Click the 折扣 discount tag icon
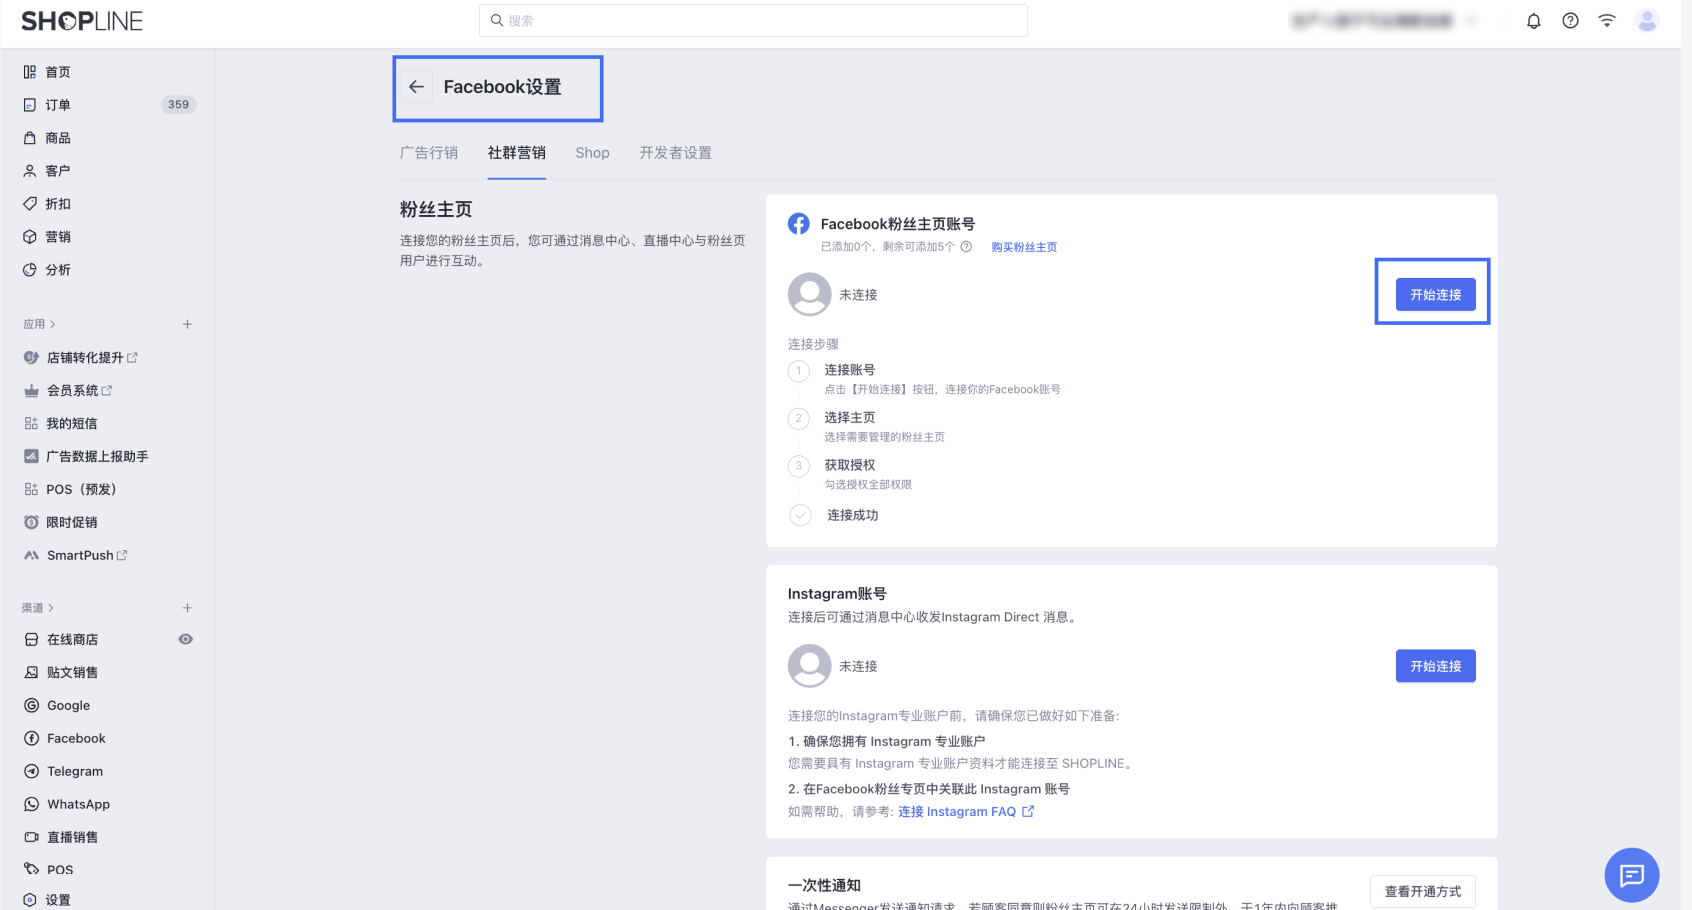This screenshot has height=910, width=1692. click(x=30, y=204)
